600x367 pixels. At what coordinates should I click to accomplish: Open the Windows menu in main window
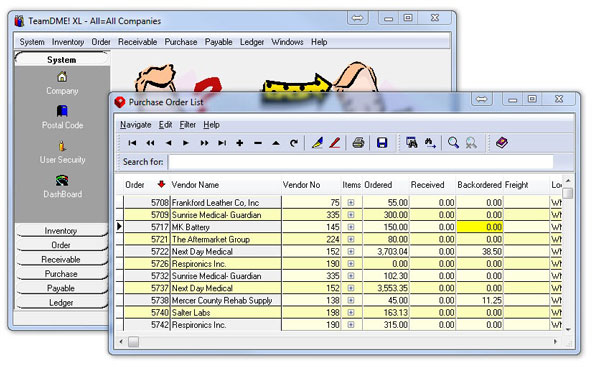tap(287, 42)
